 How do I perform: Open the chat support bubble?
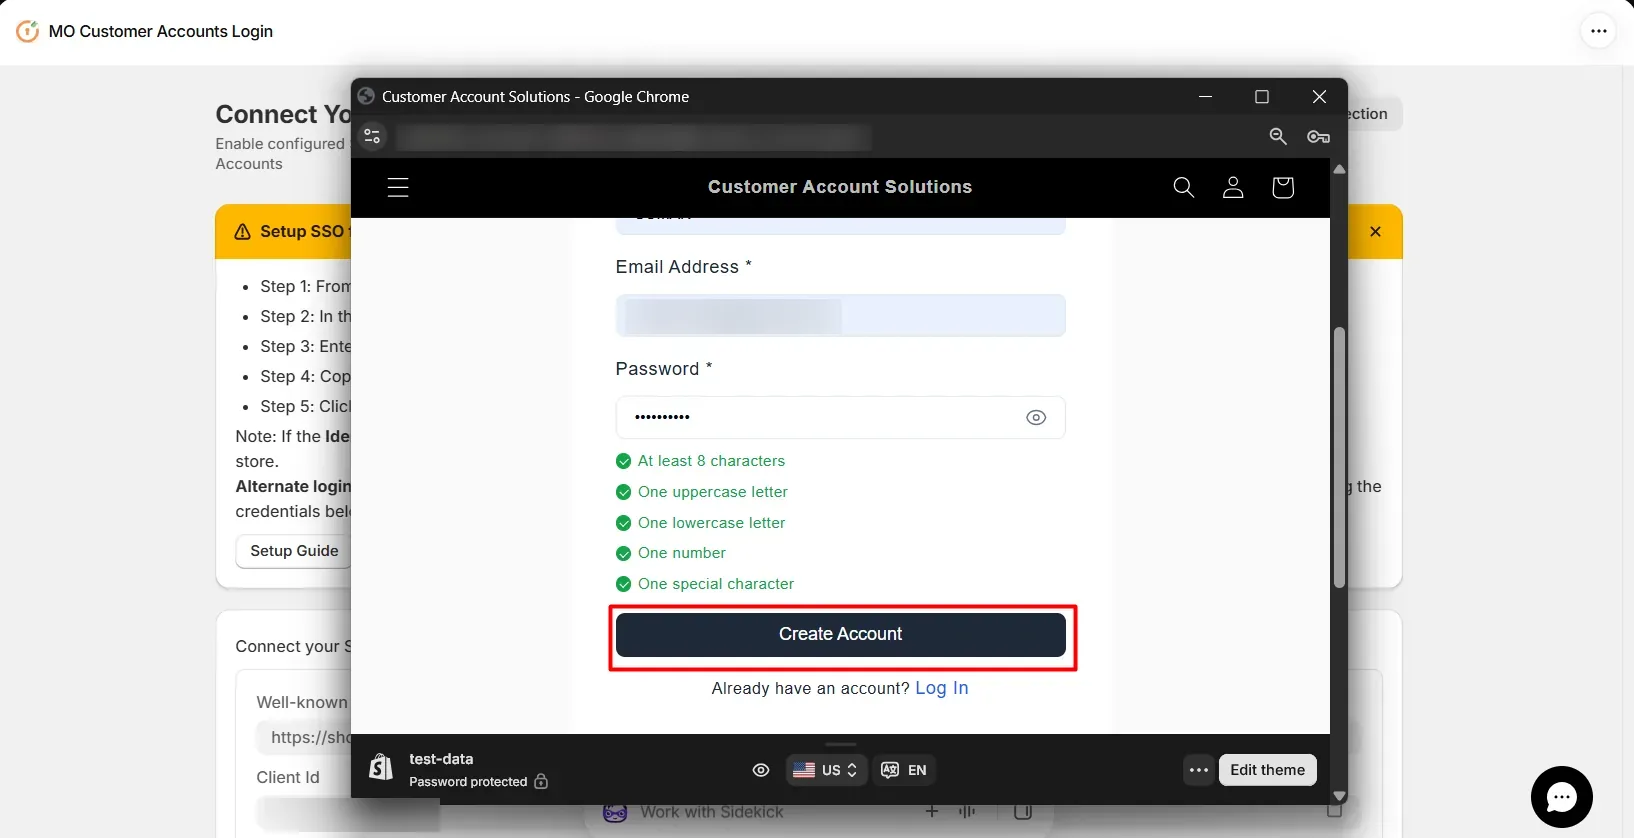(1561, 797)
